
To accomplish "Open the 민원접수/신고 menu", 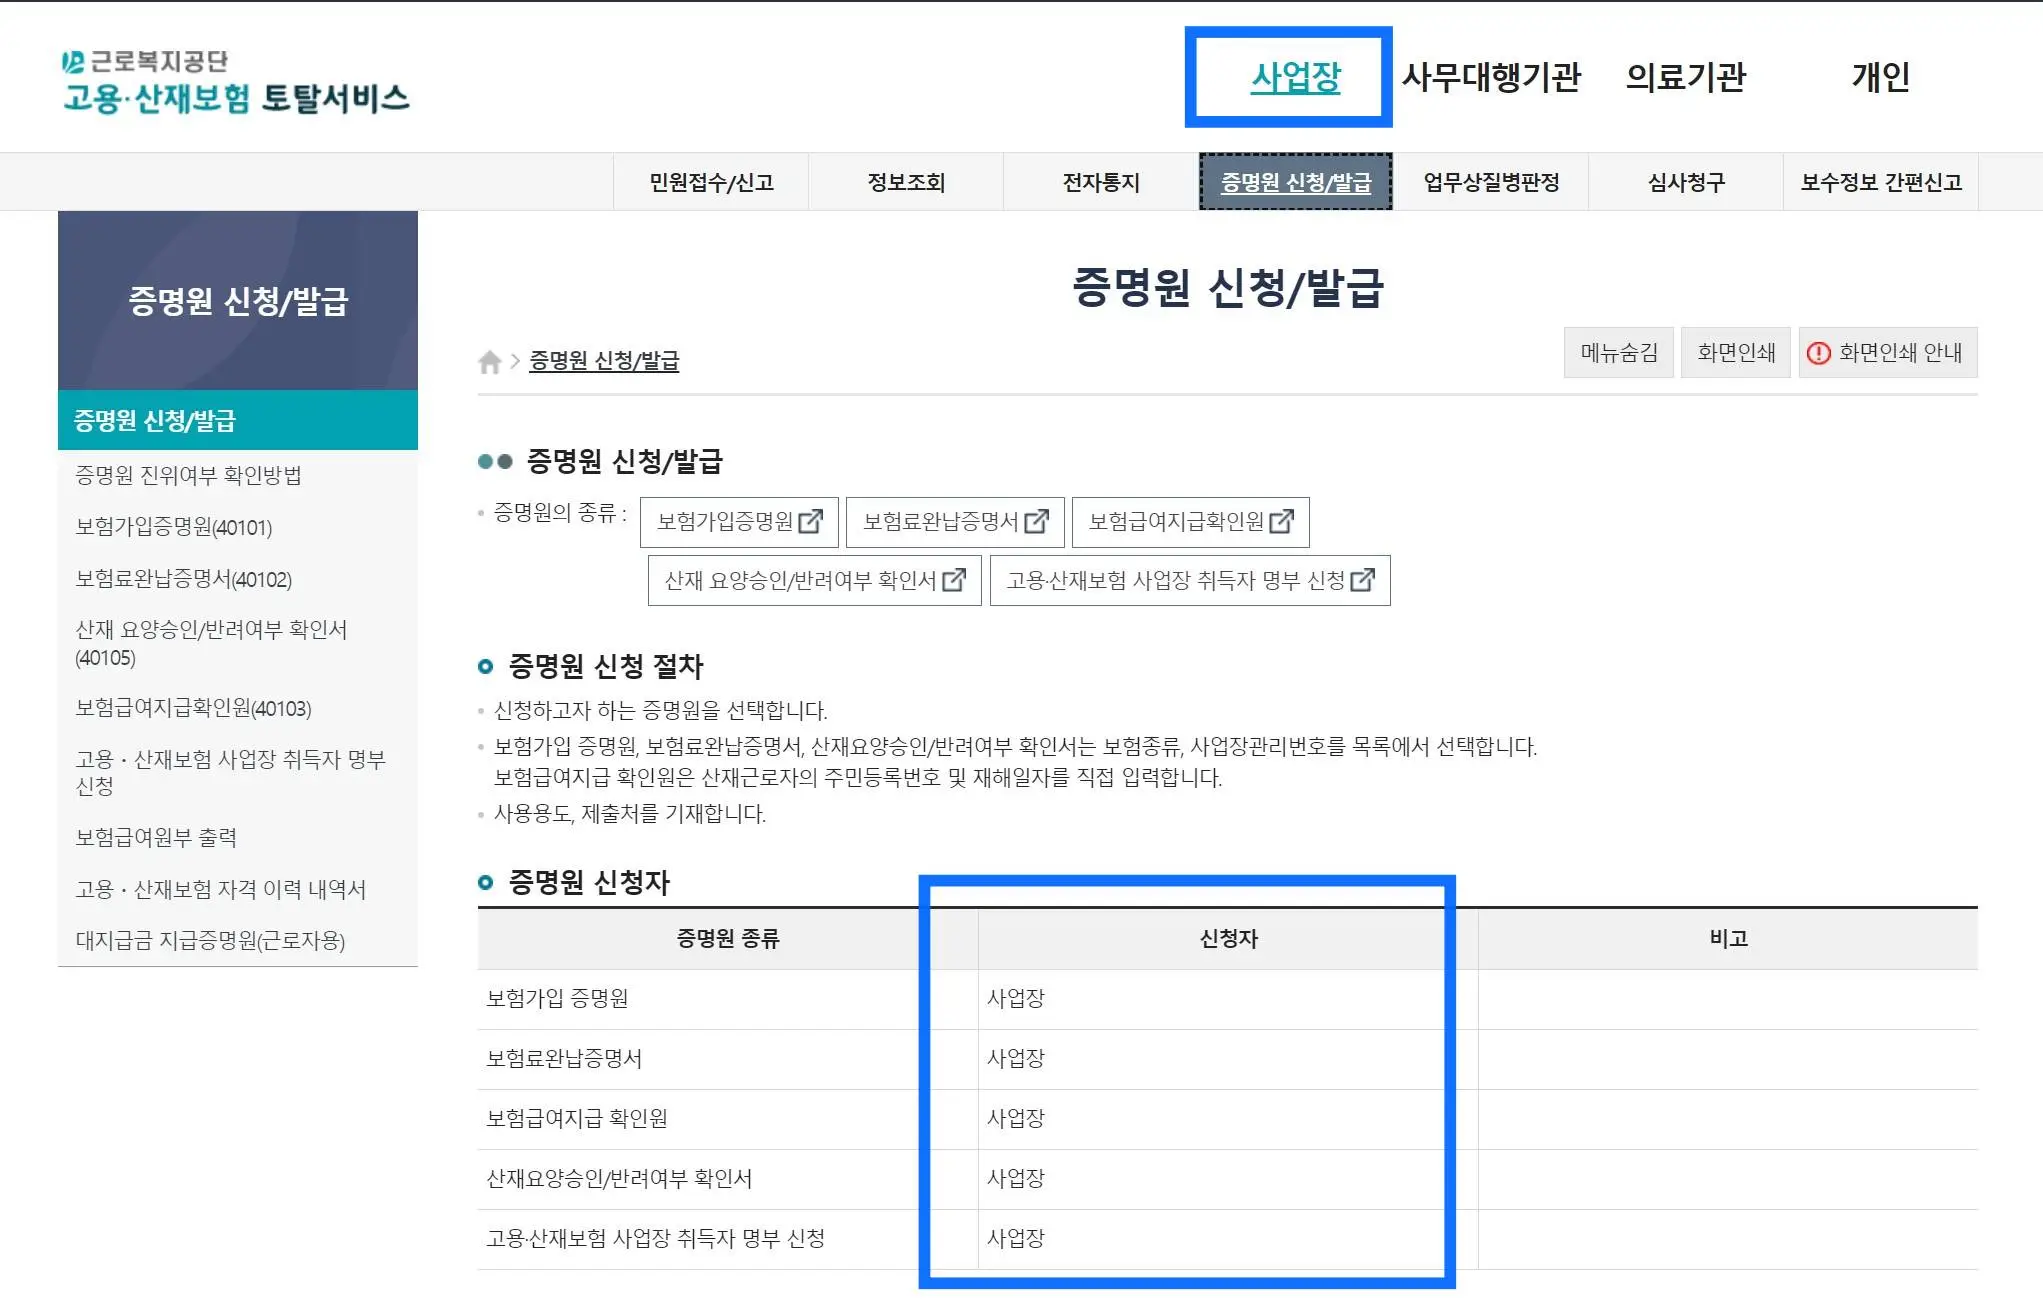I will point(711,181).
